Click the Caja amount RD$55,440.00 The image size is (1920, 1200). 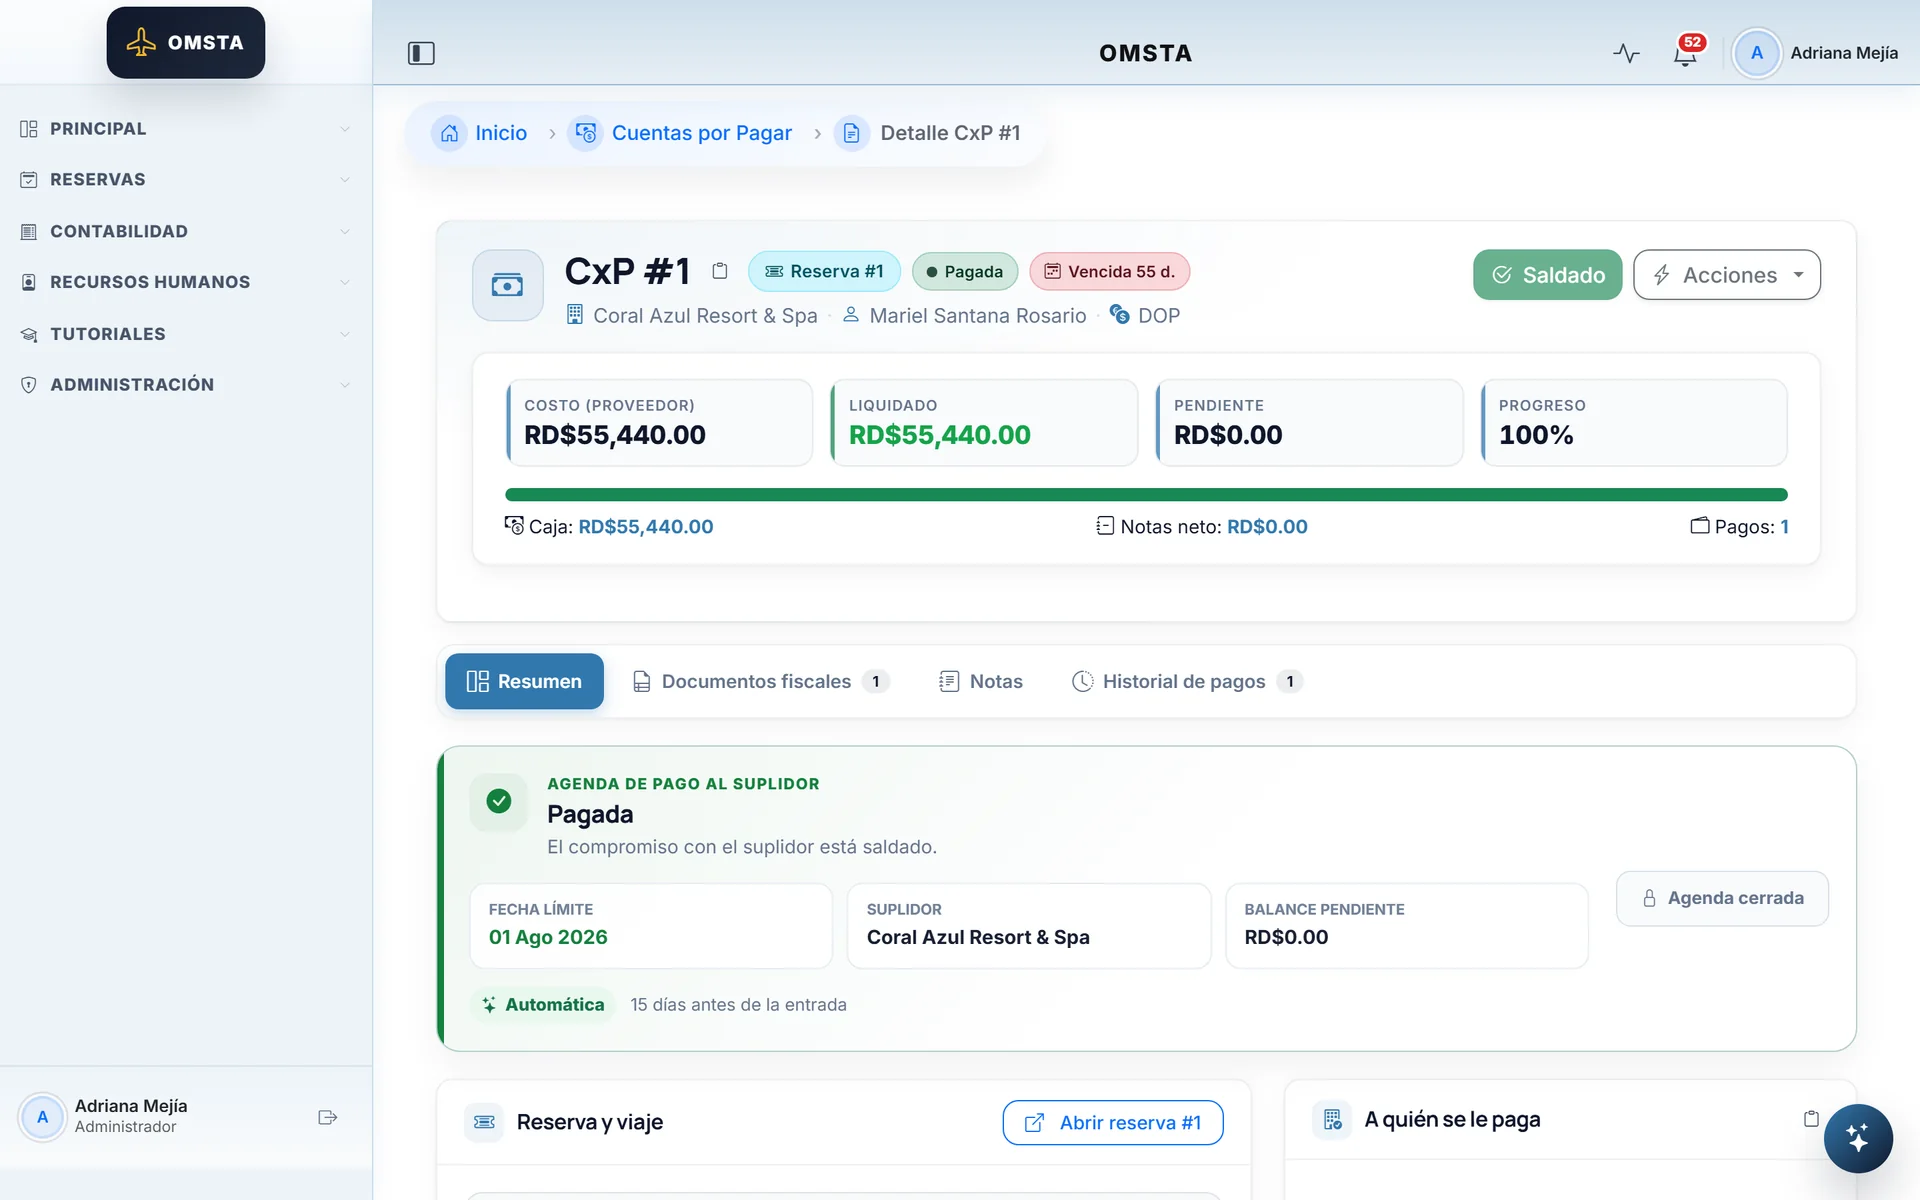tap(645, 527)
